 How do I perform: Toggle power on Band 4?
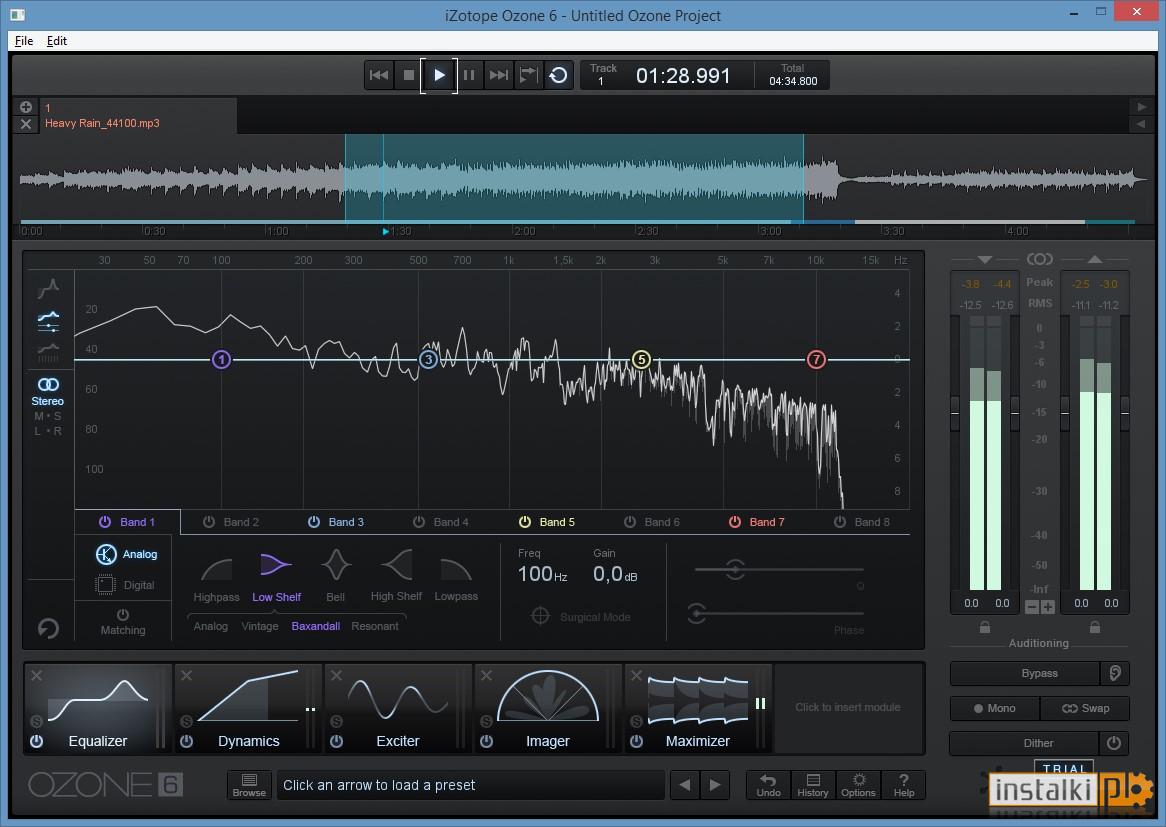coord(419,522)
